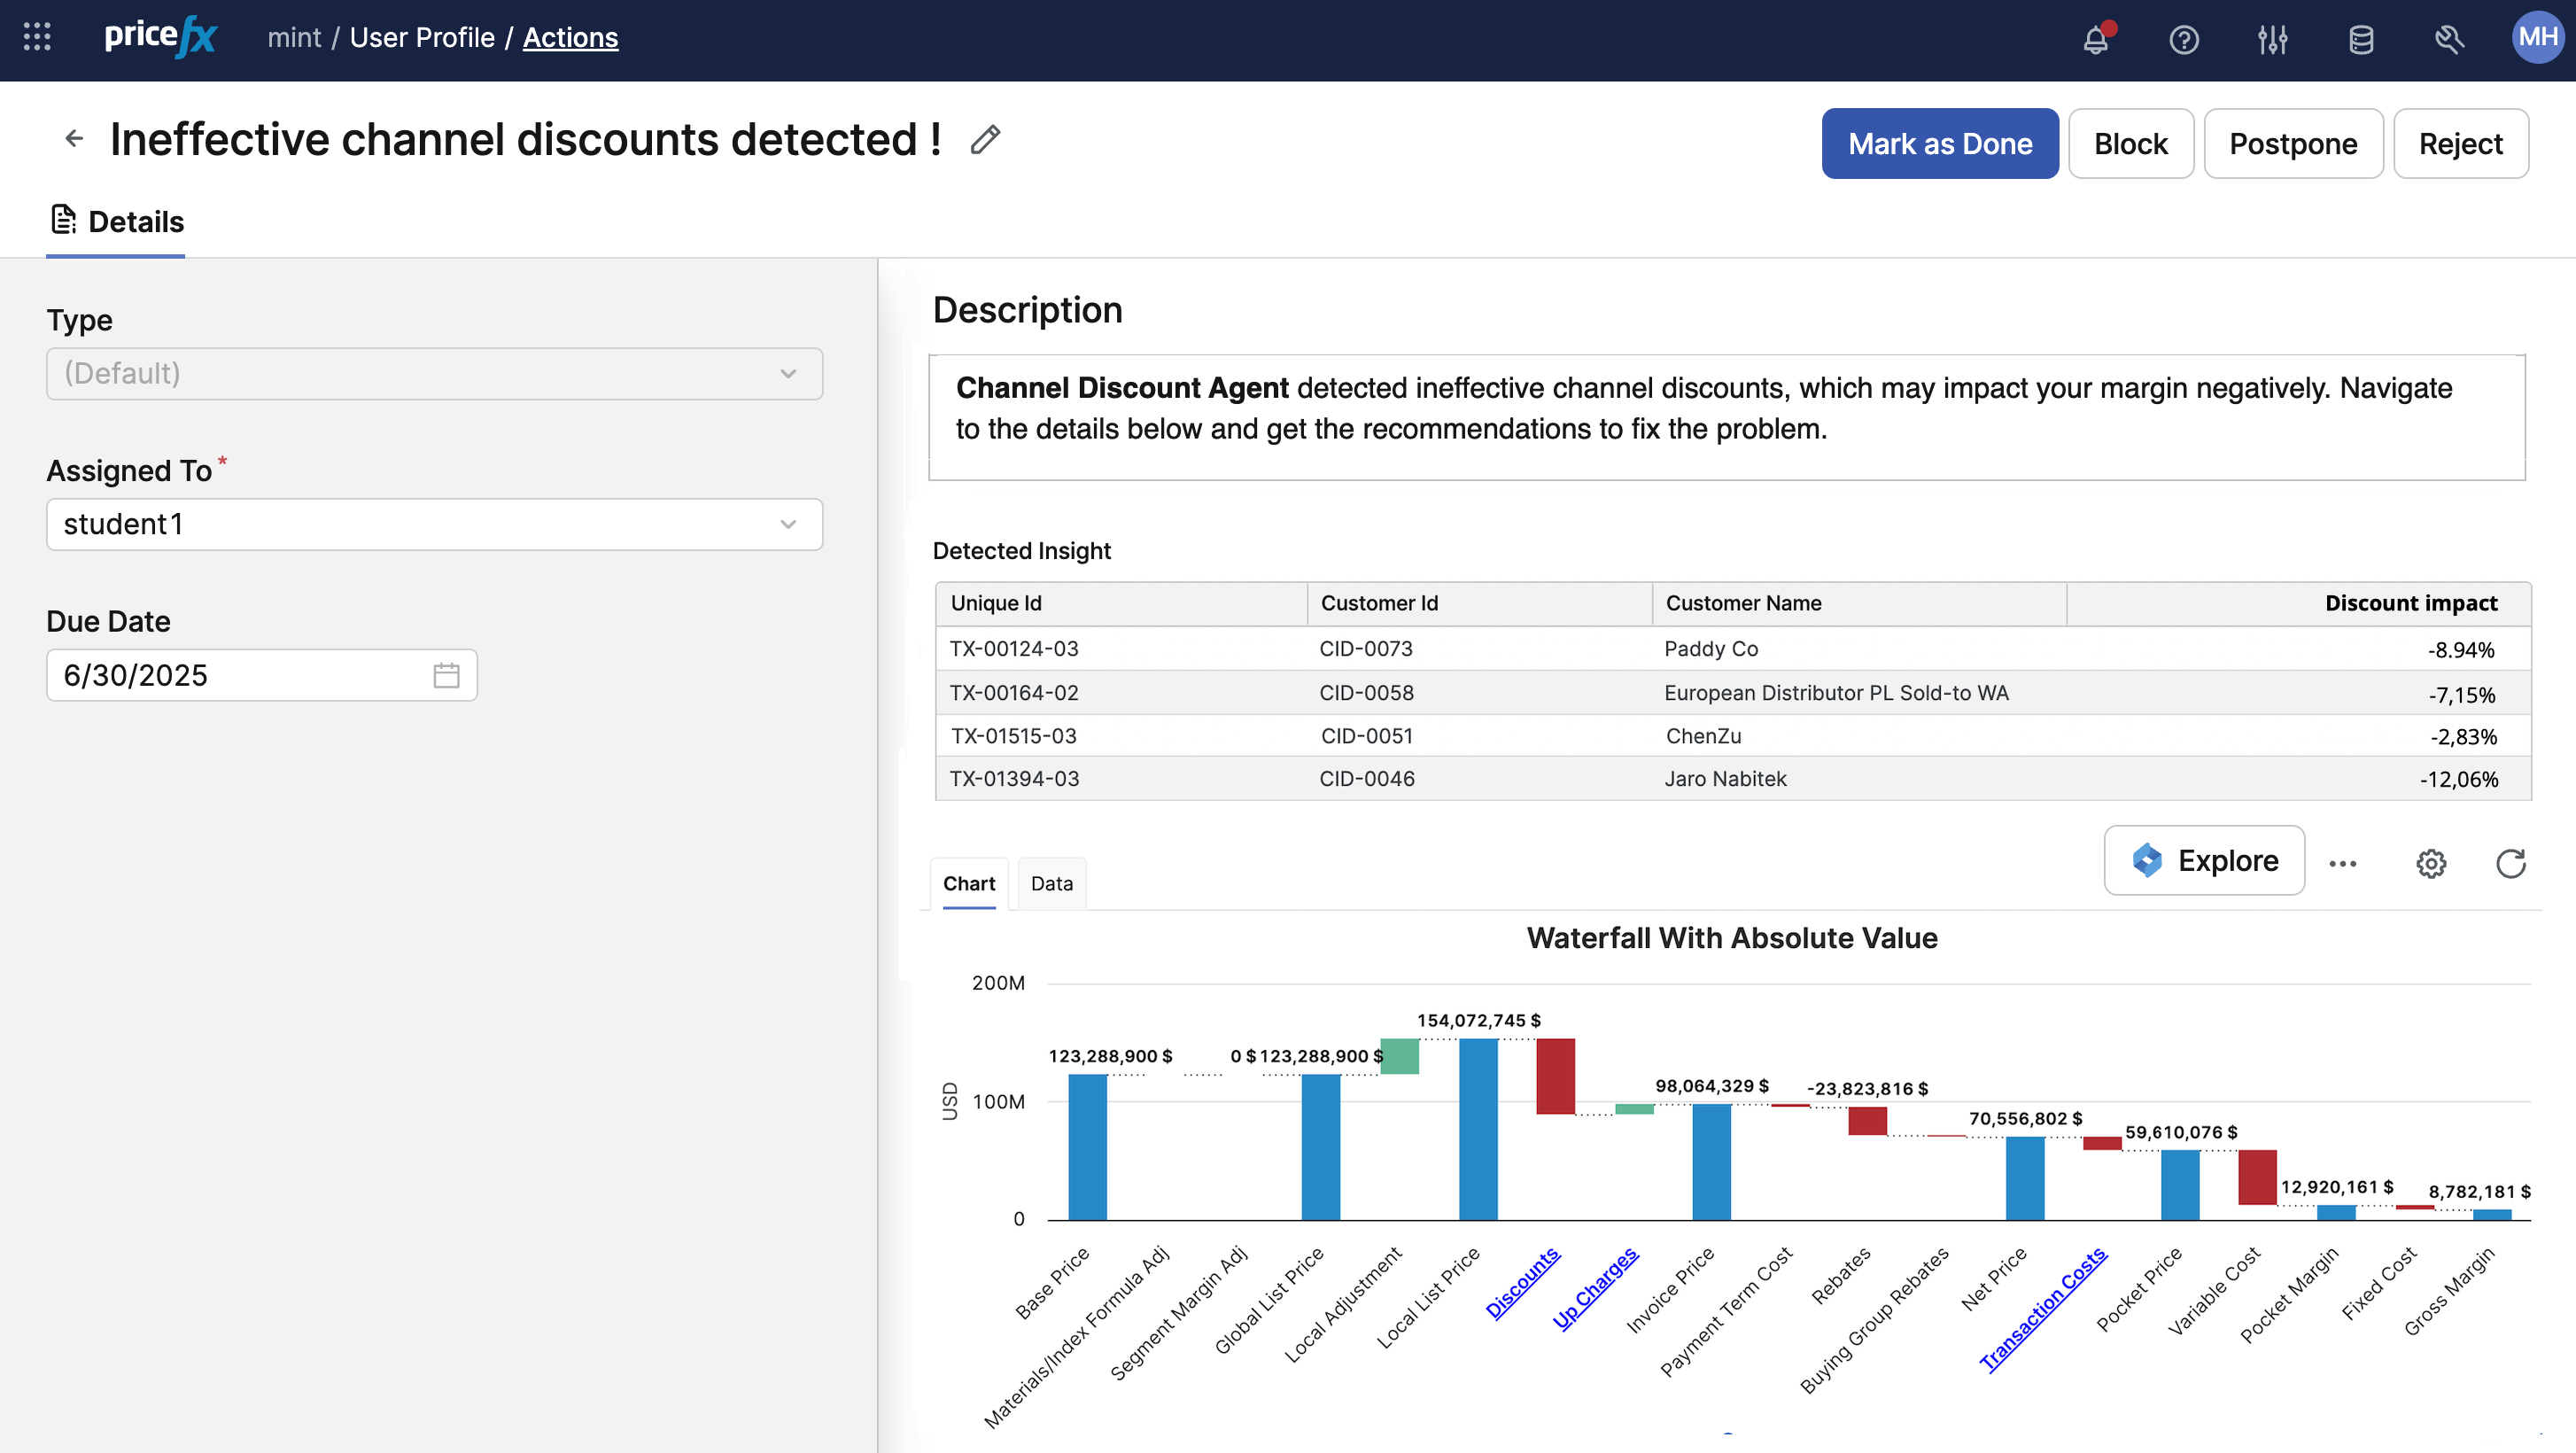Select the Details tab
This screenshot has width=2576, height=1453.
tap(116, 222)
